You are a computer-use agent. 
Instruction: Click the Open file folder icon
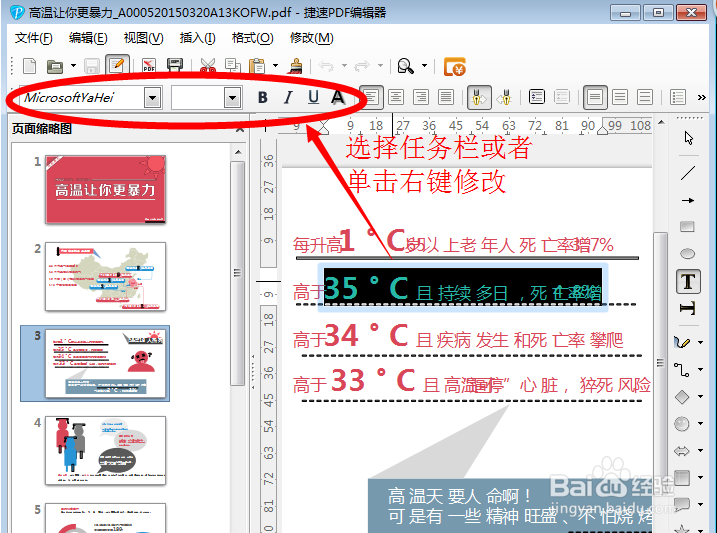point(55,67)
